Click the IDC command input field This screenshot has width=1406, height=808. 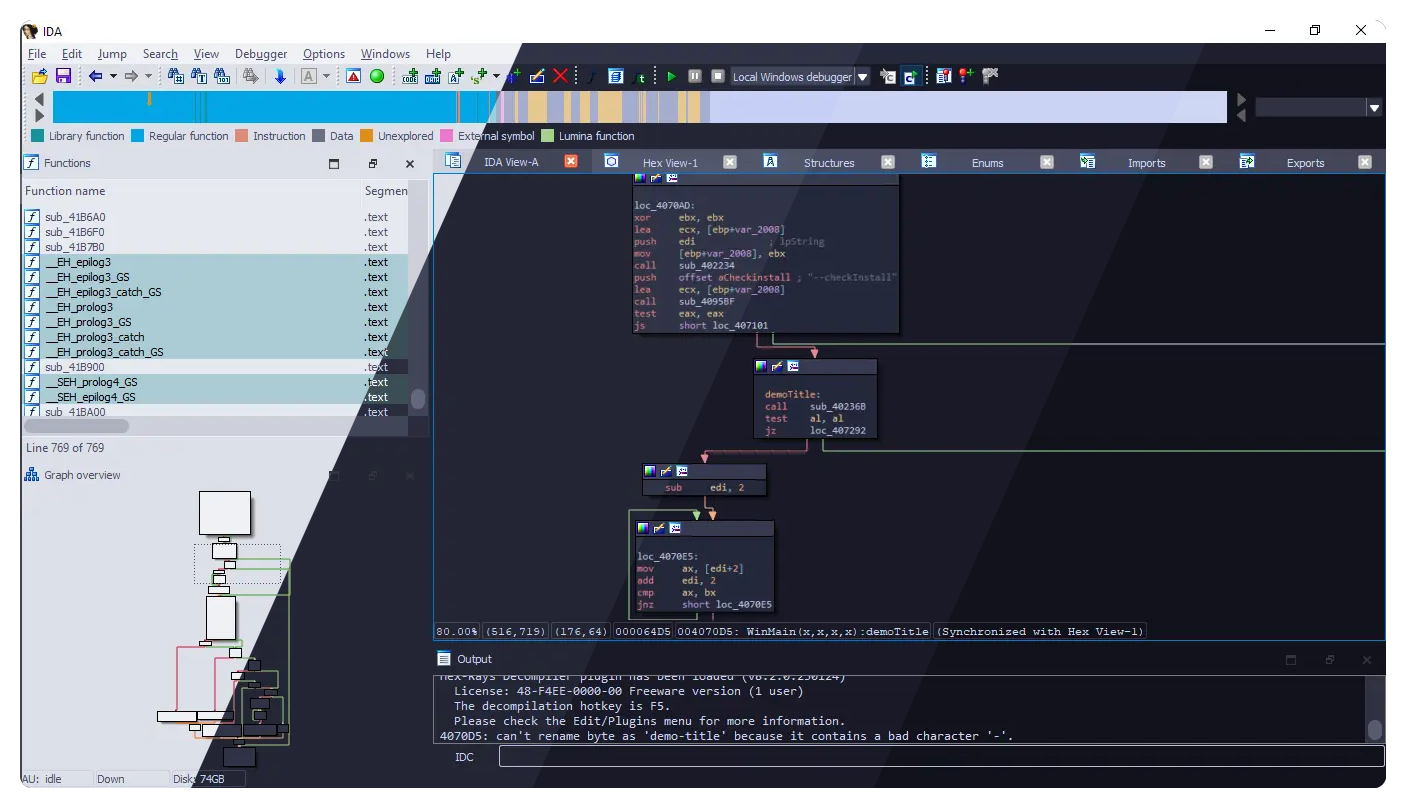tap(940, 757)
